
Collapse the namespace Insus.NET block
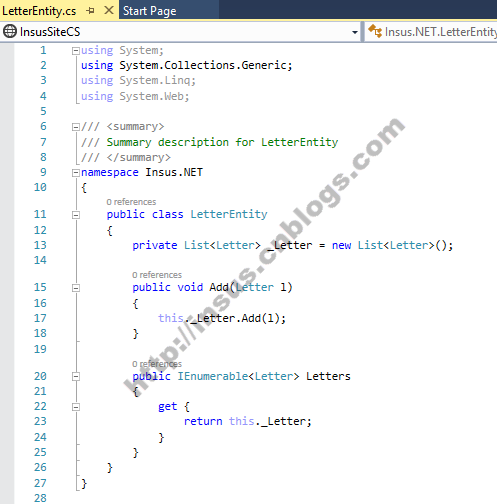pyautogui.click(x=76, y=173)
